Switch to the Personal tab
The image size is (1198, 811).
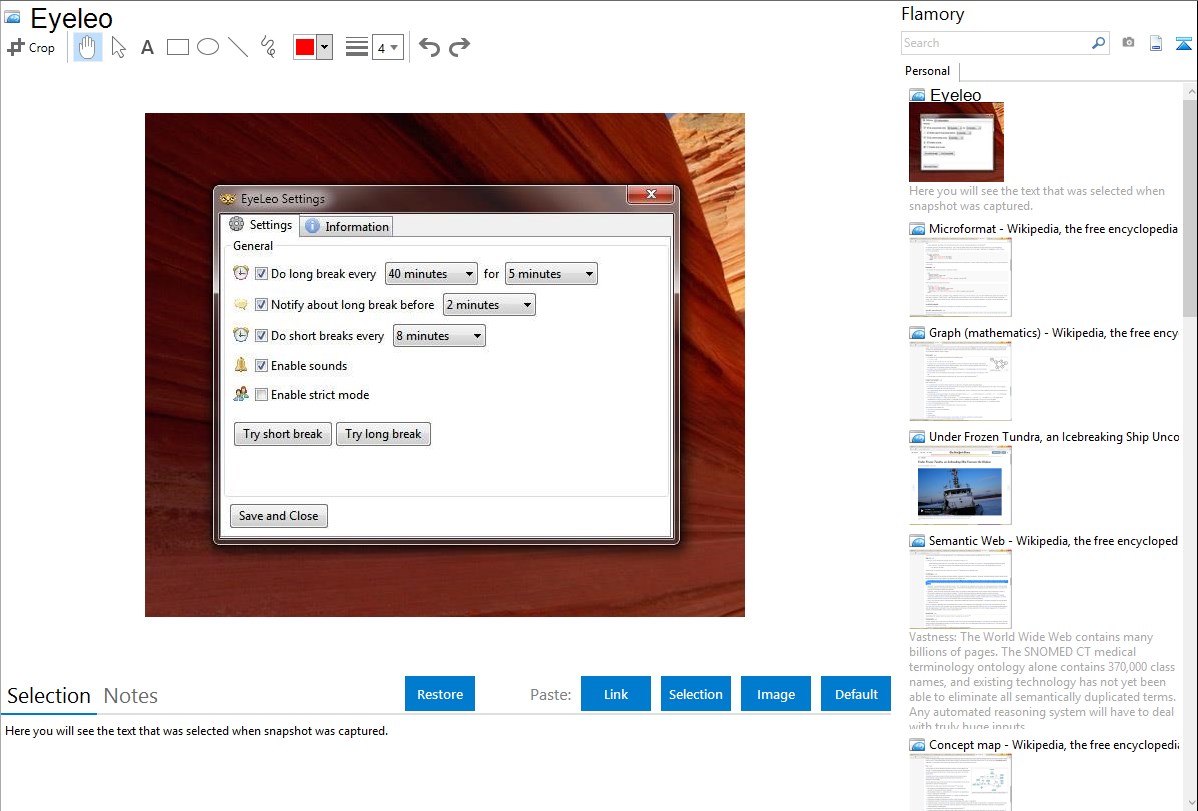[x=928, y=71]
